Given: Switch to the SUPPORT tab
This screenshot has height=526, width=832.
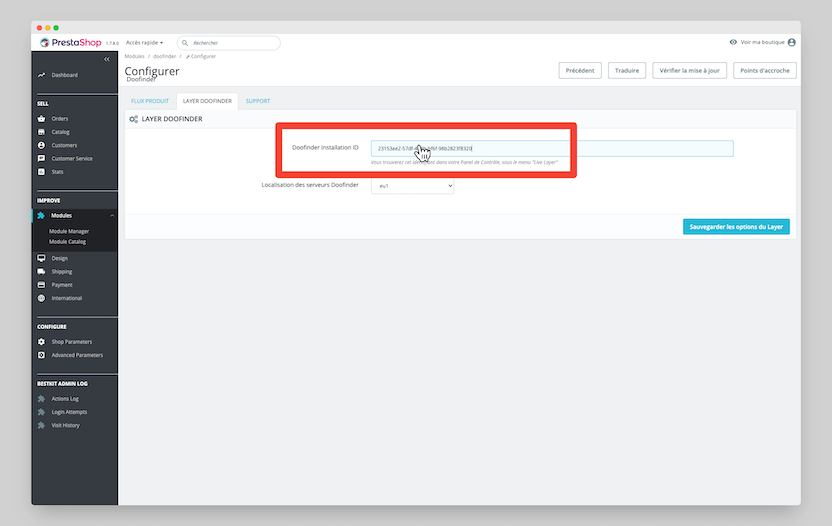Looking at the screenshot, I should (258, 101).
